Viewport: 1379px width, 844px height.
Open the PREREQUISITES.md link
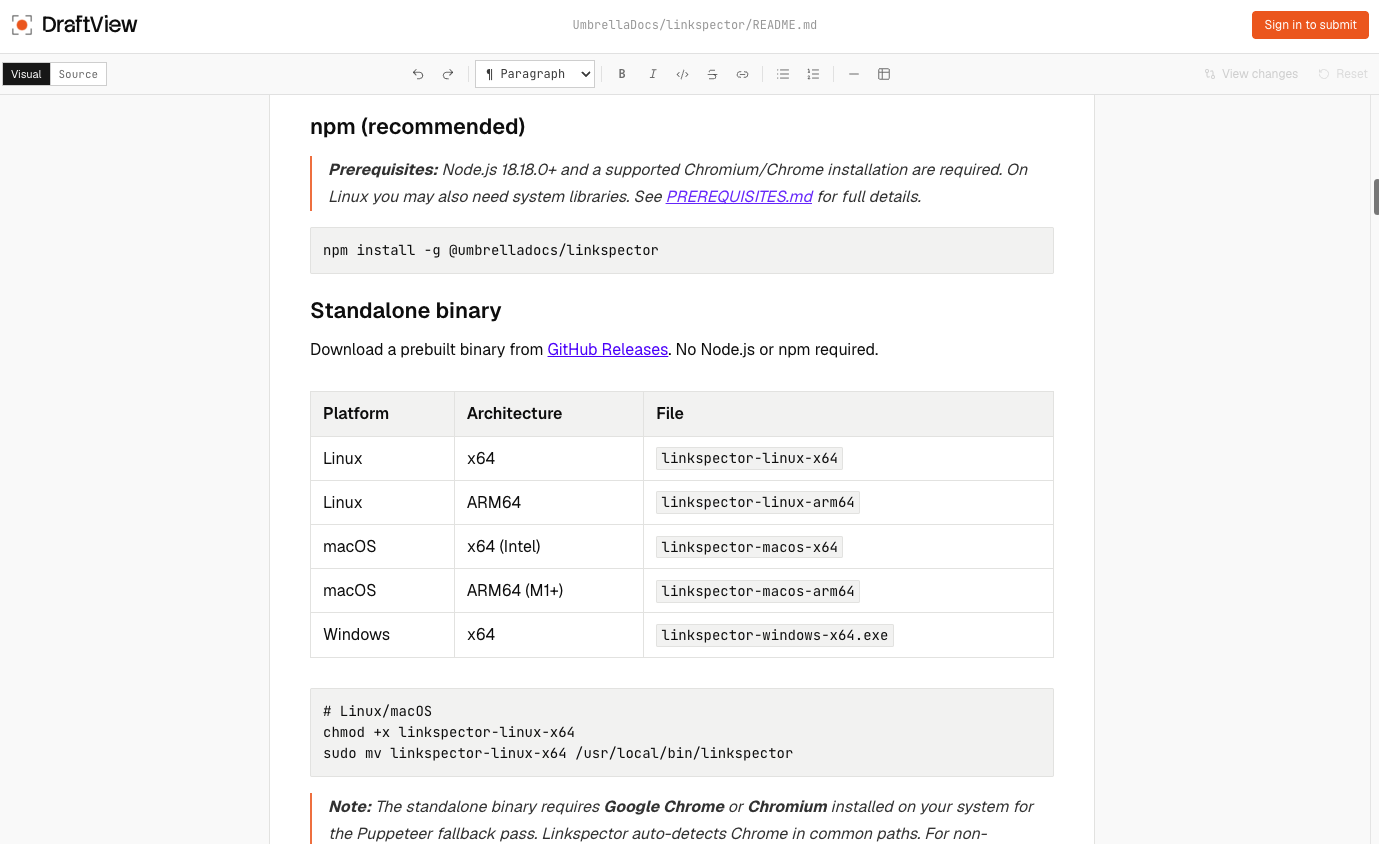click(739, 197)
